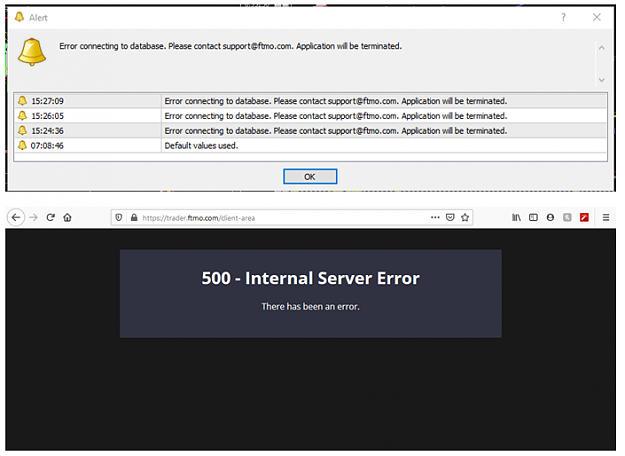
Task: Close the Alert dialog window
Action: [x=597, y=17]
